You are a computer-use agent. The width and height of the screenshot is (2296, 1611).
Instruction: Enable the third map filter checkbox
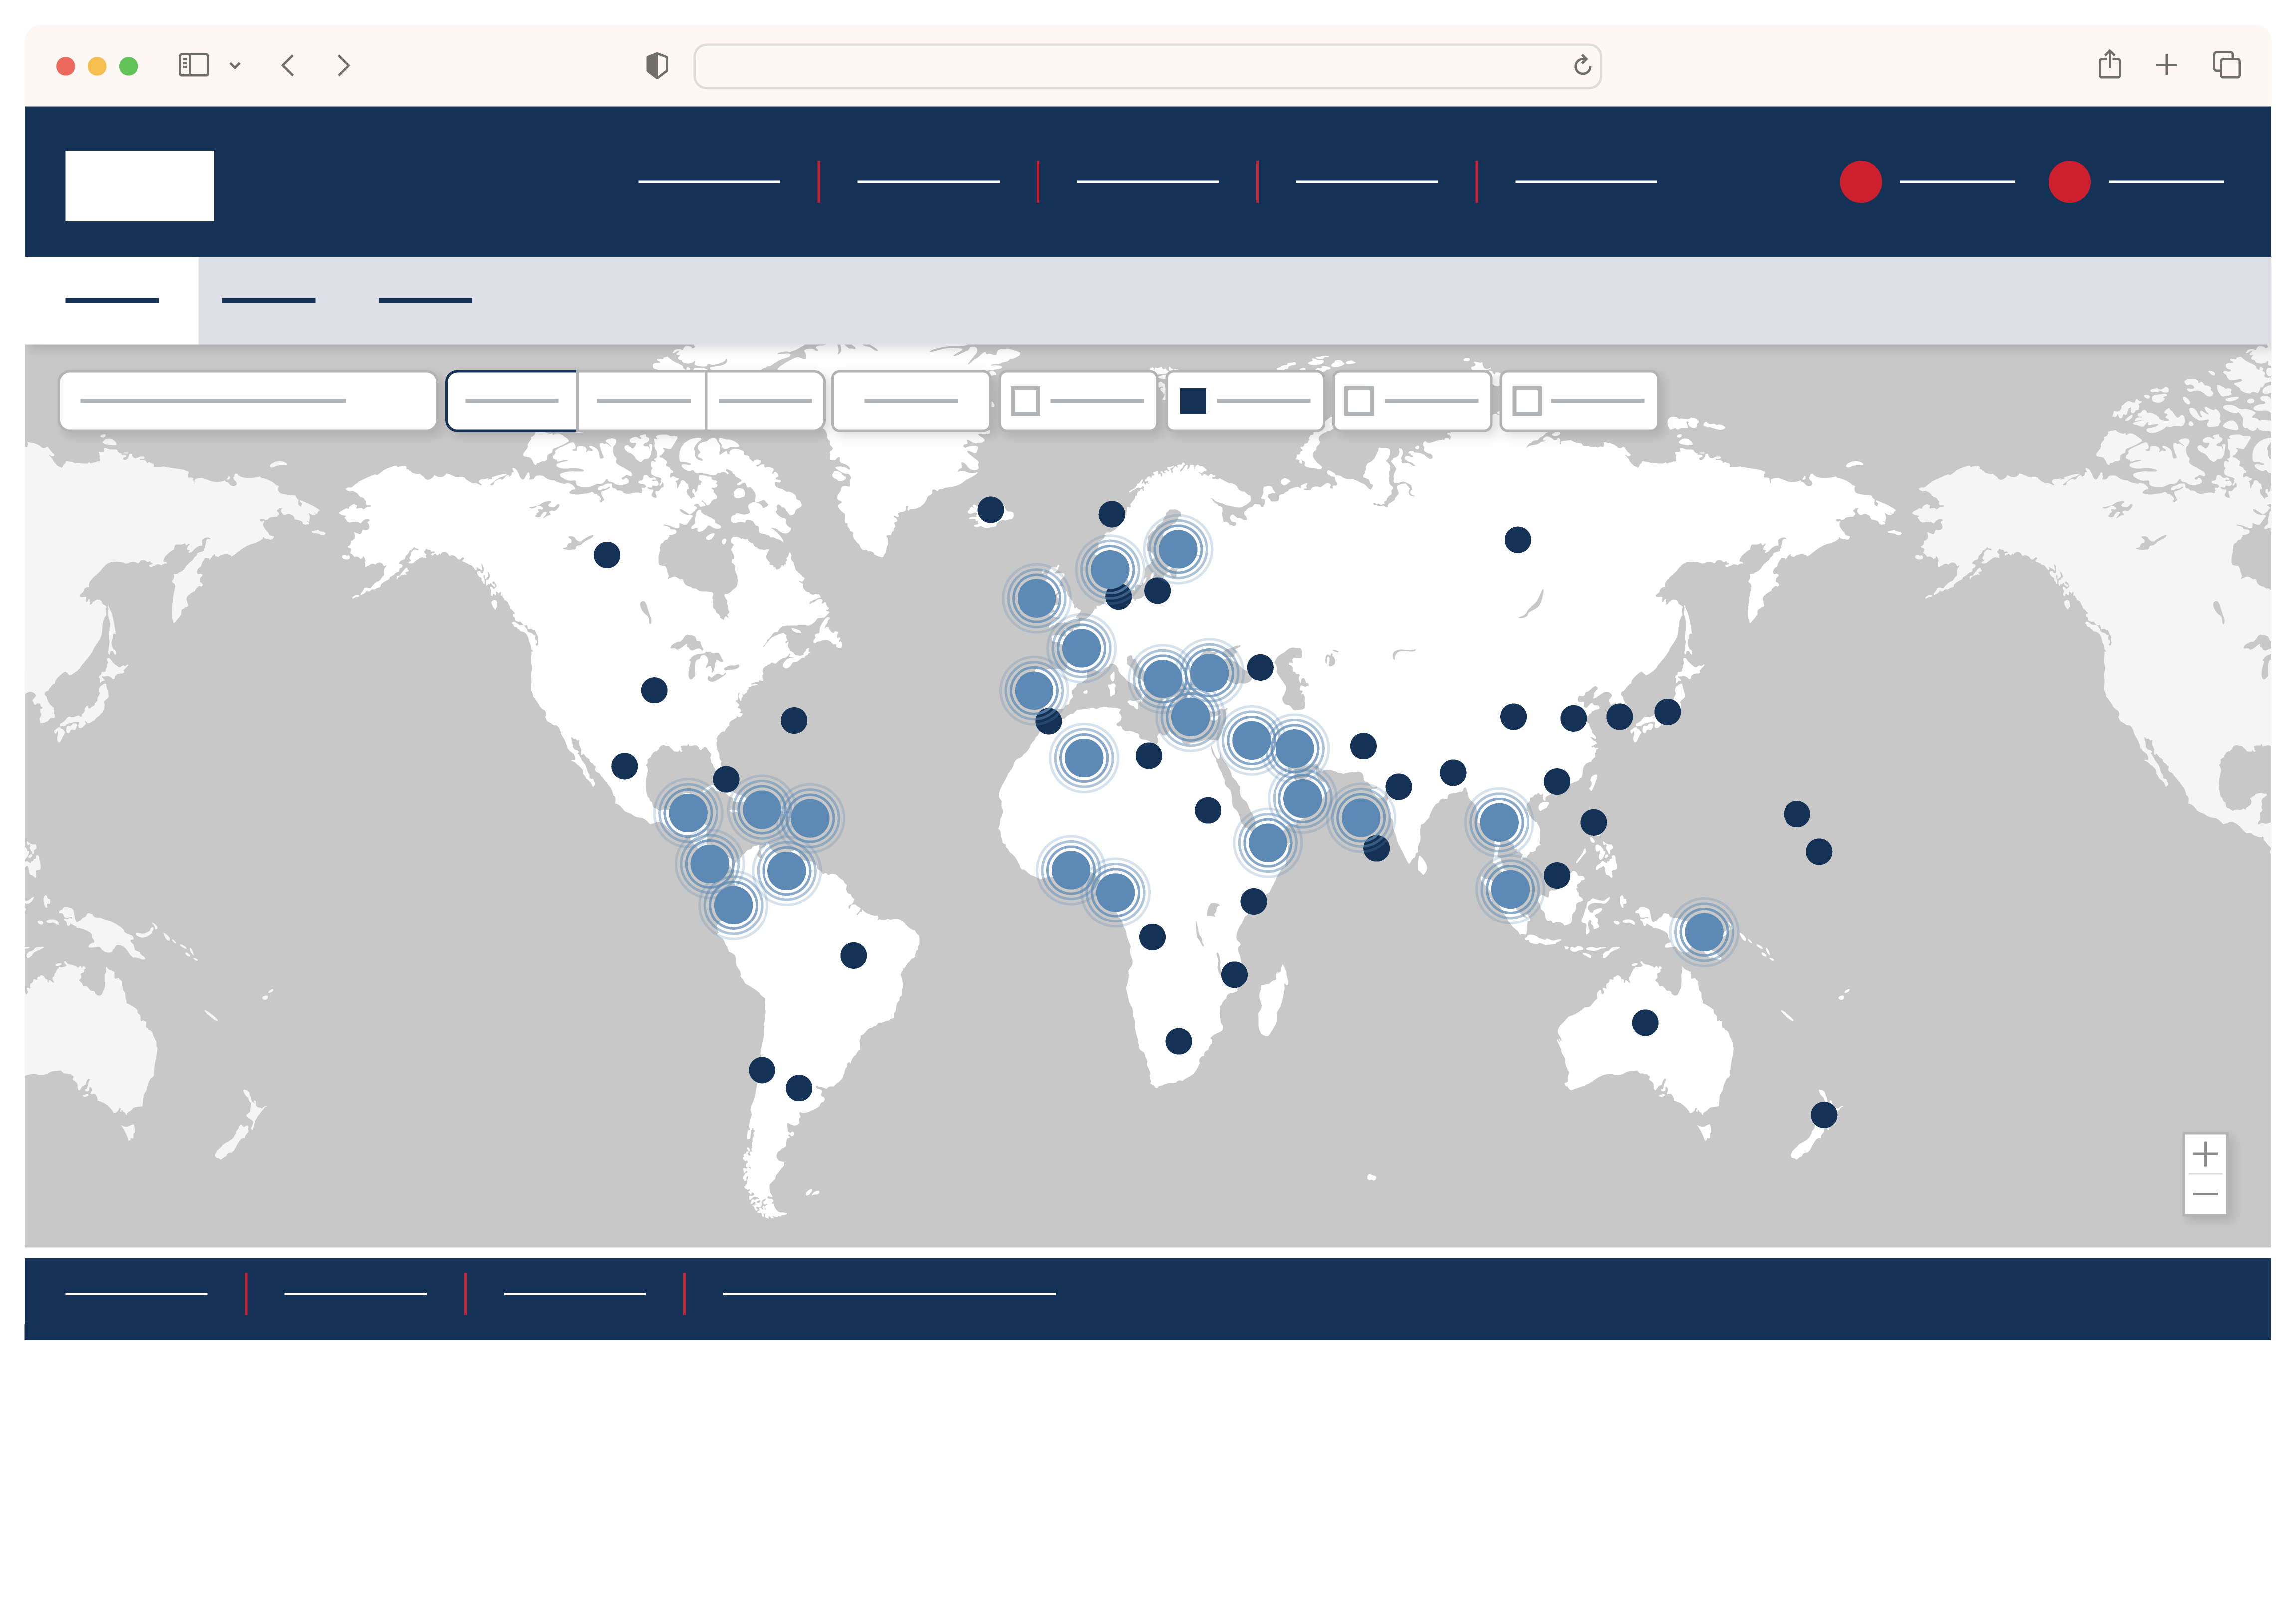(1359, 401)
